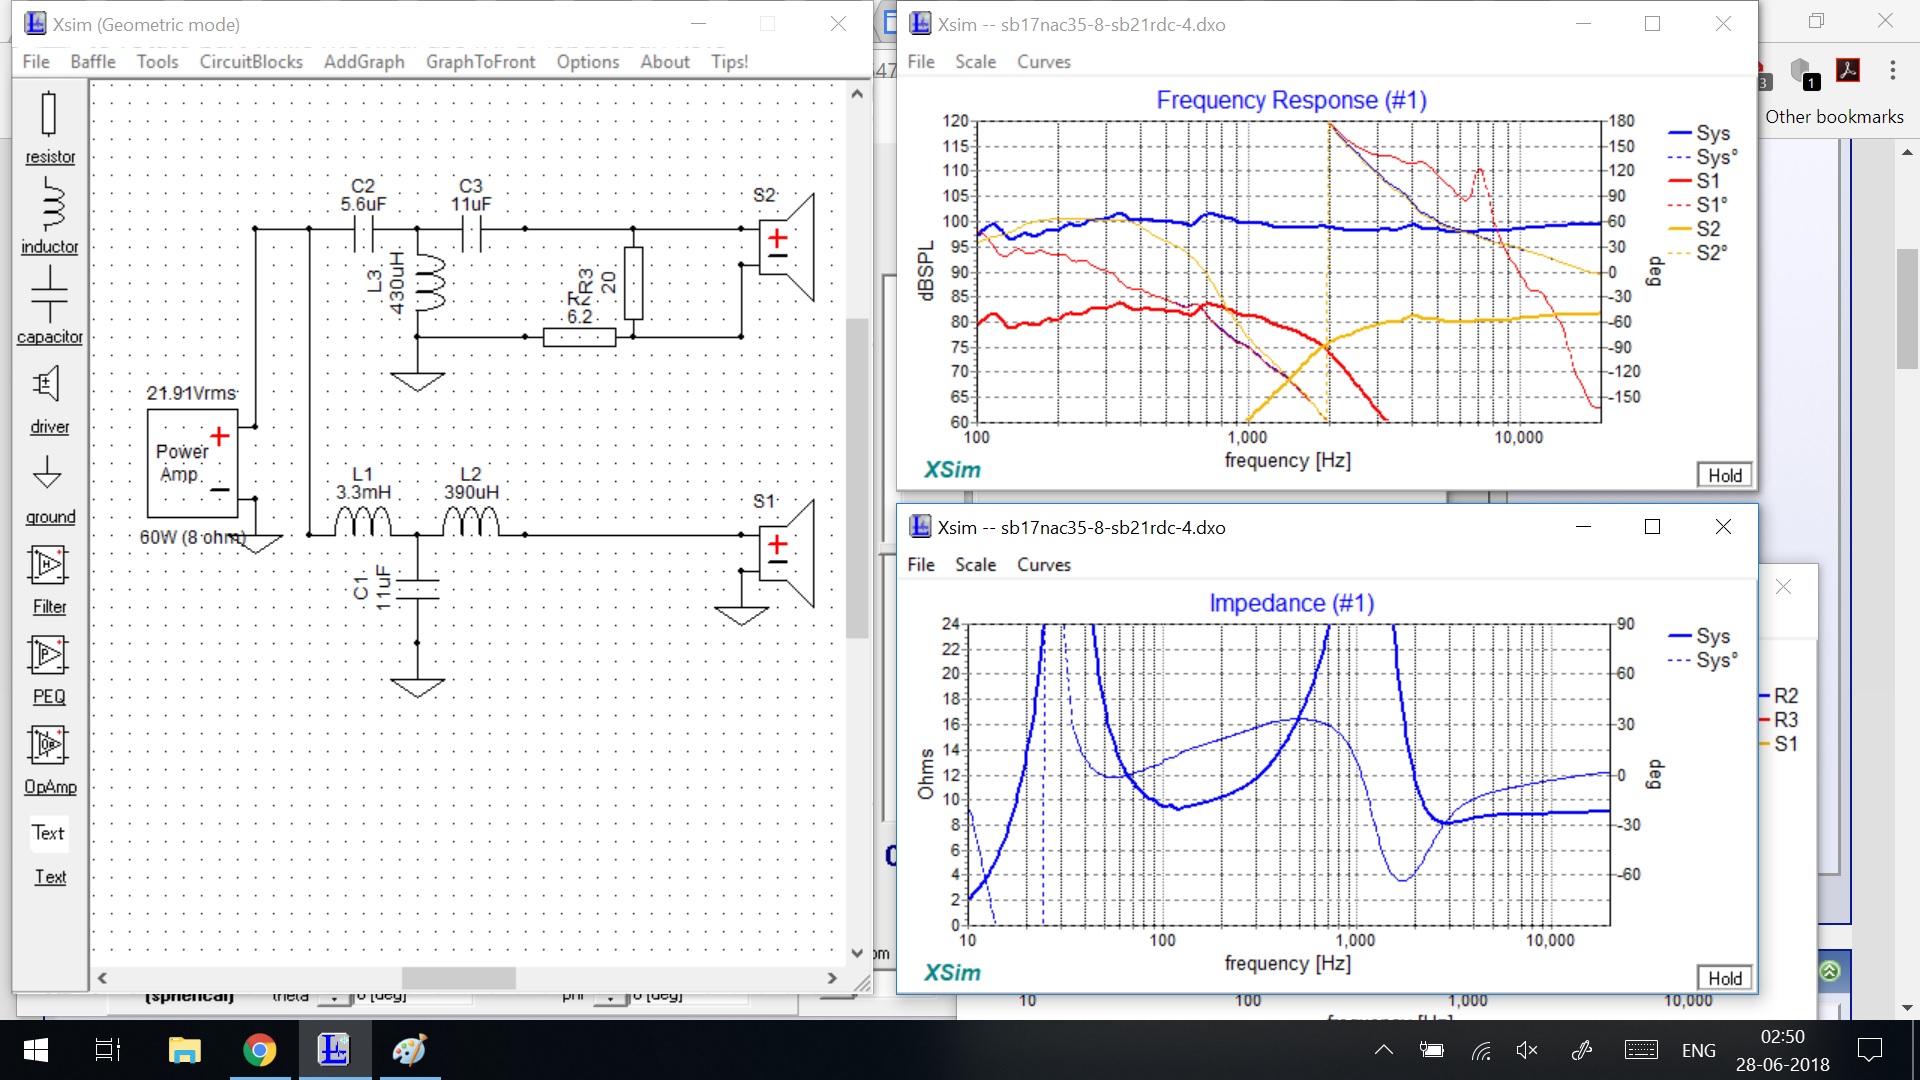Click the XSim logo in Frequency Response graph

point(952,470)
